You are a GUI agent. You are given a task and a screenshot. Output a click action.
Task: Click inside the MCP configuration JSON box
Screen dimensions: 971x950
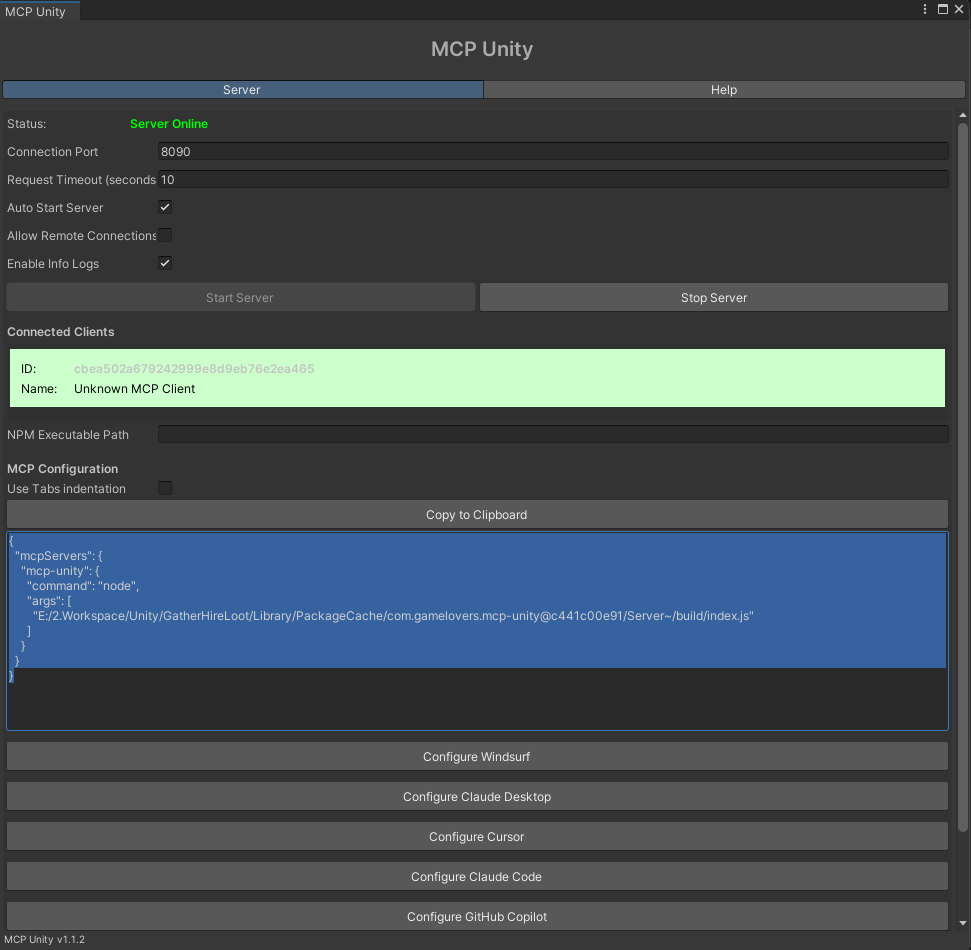(x=477, y=631)
